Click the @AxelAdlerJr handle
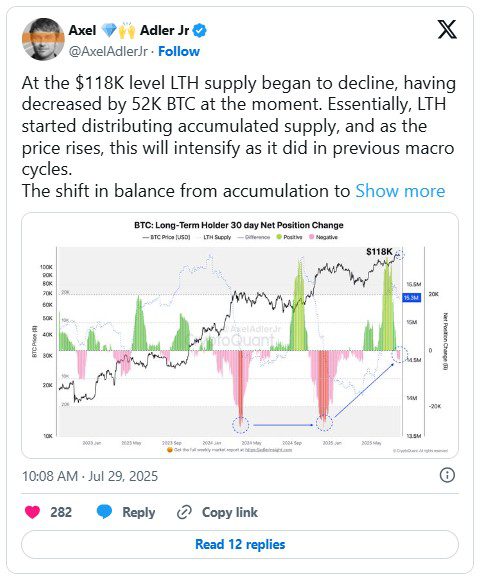 (108, 51)
